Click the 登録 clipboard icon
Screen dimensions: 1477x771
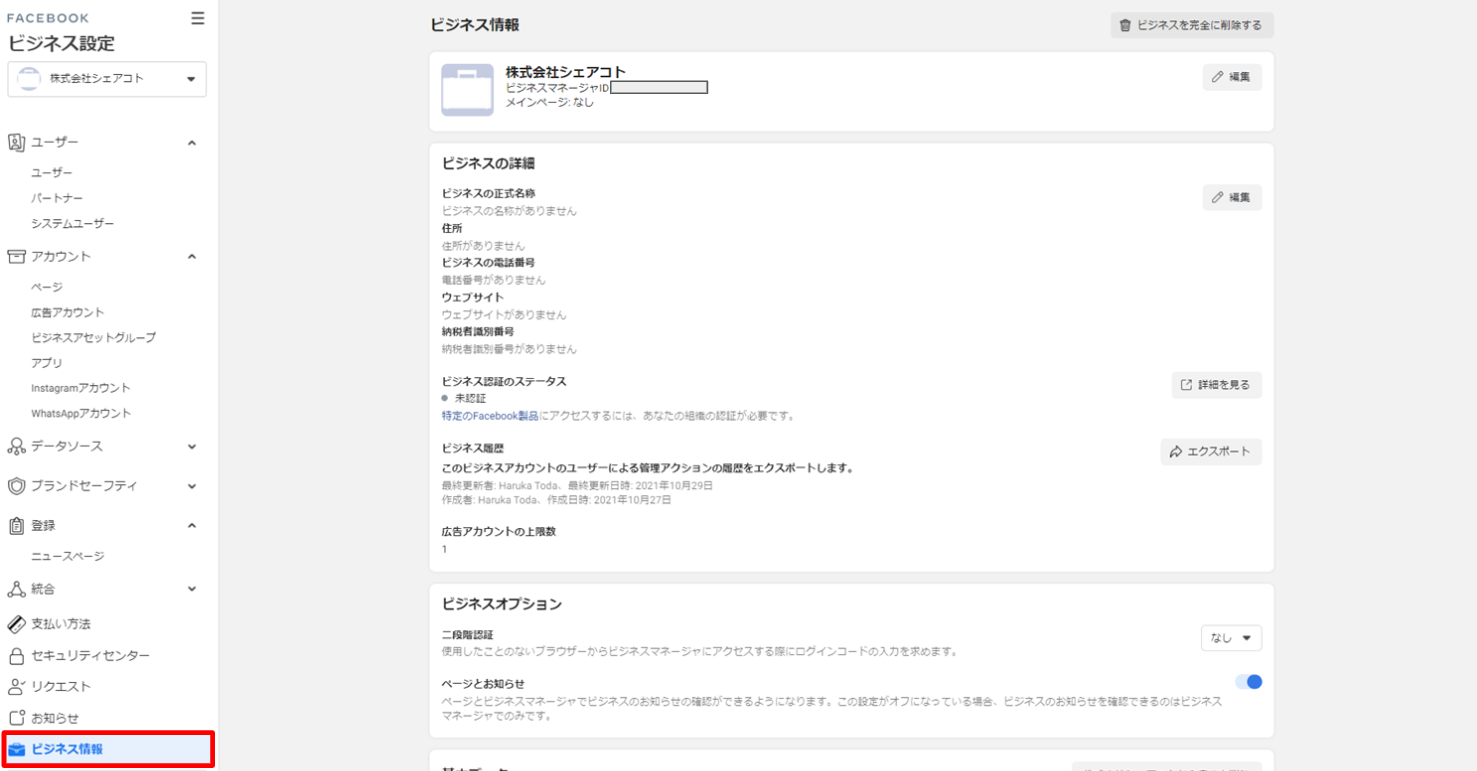point(16,526)
